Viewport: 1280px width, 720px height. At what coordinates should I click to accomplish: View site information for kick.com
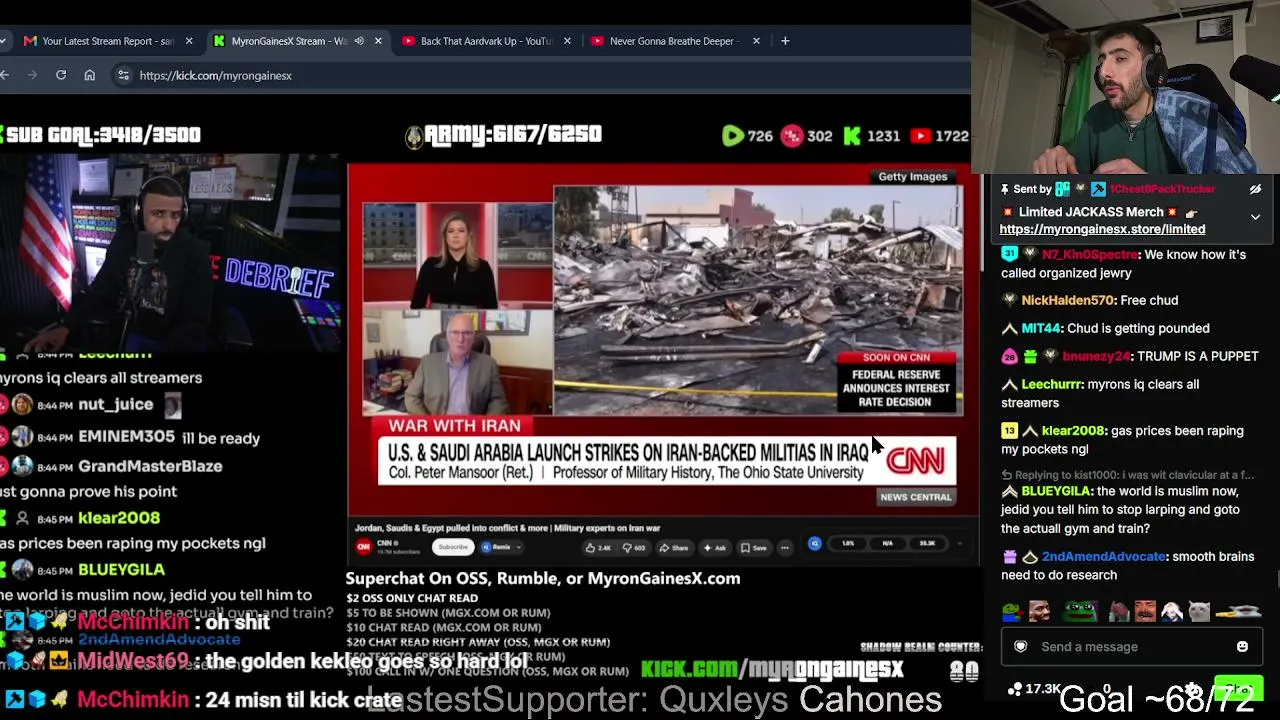click(123, 75)
